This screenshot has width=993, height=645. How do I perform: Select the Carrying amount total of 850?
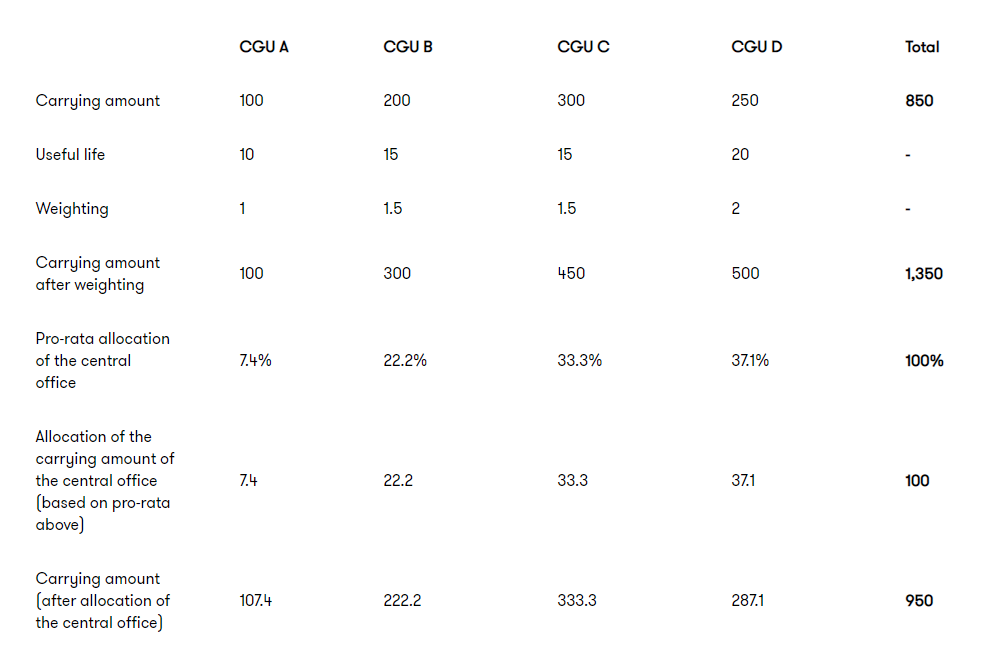pos(919,101)
